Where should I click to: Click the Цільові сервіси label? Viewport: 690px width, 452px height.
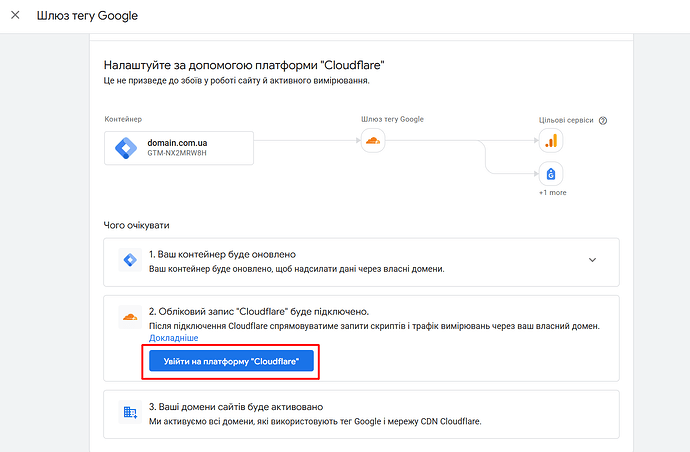566,120
